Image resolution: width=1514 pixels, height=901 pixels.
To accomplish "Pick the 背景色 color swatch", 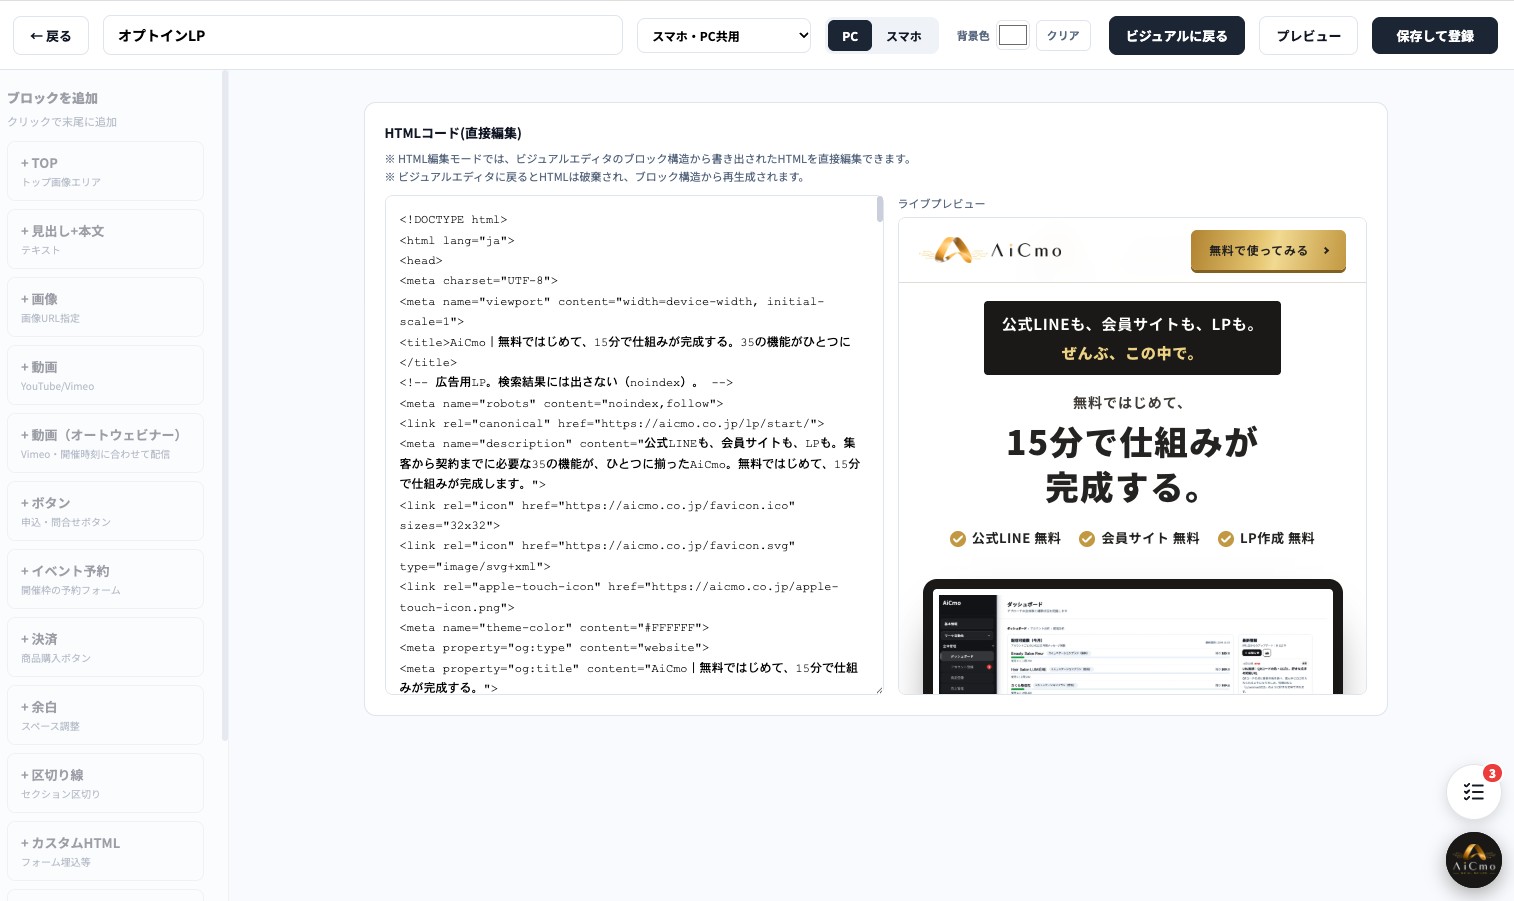I will (x=1013, y=35).
